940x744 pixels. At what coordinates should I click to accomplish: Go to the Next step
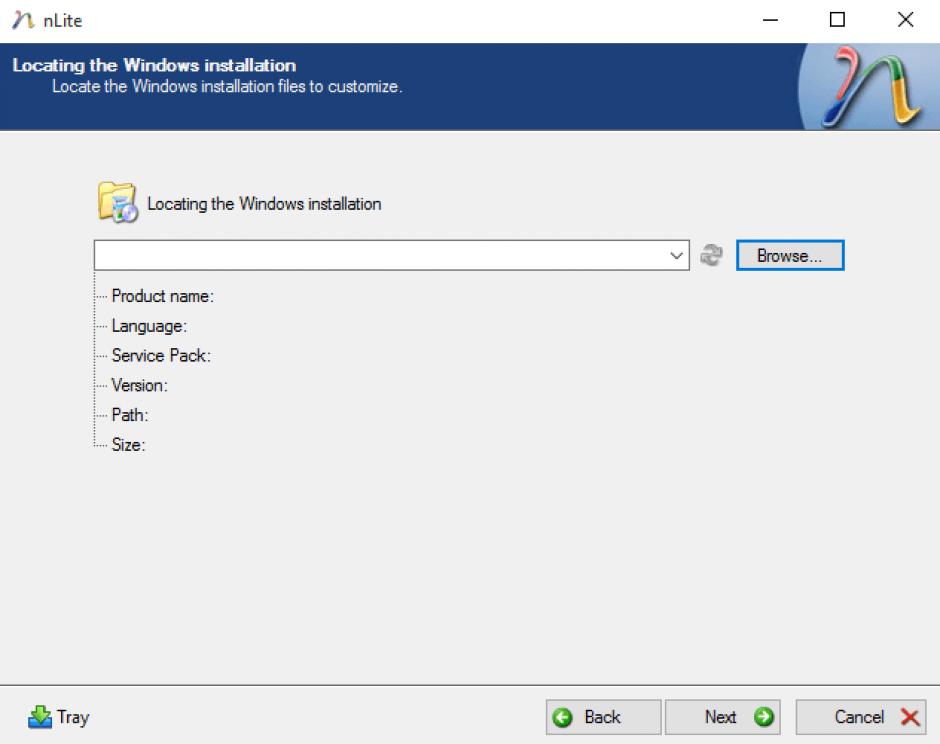(722, 717)
